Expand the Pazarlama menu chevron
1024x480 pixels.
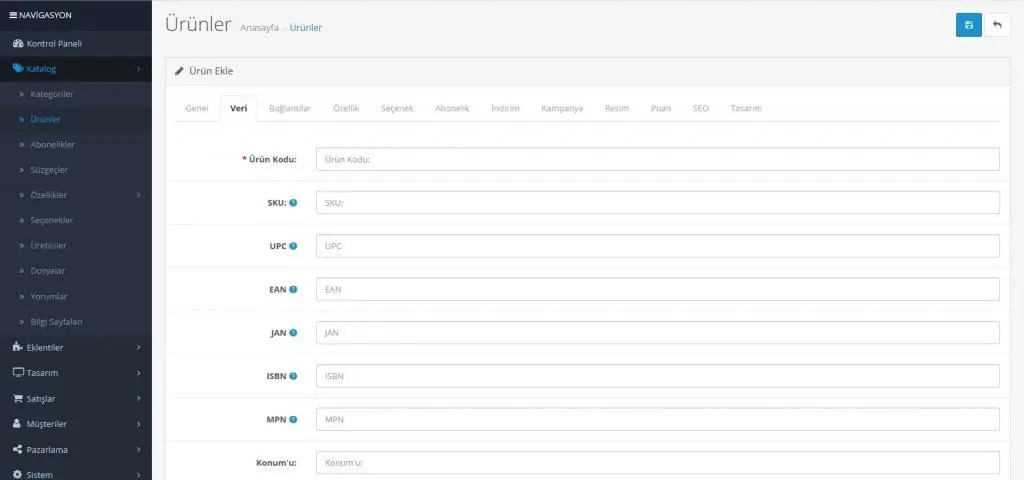138,450
